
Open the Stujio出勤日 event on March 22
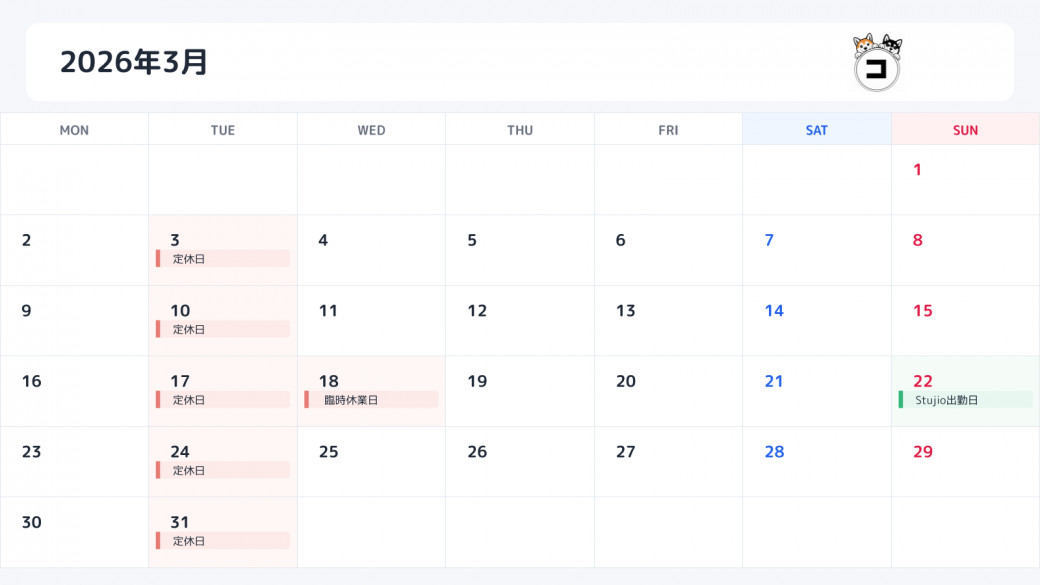[x=965, y=400]
